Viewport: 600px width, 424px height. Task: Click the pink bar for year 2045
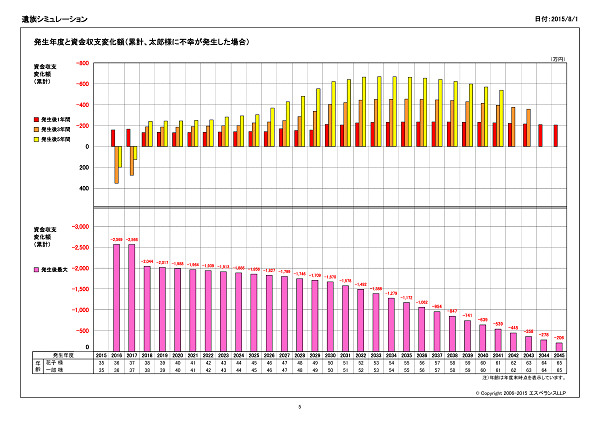(559, 346)
